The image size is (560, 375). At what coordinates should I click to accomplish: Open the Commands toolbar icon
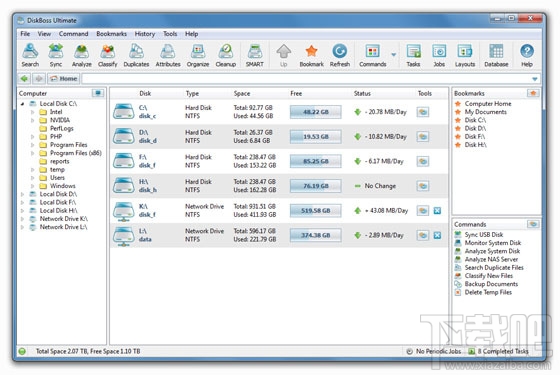pos(372,55)
